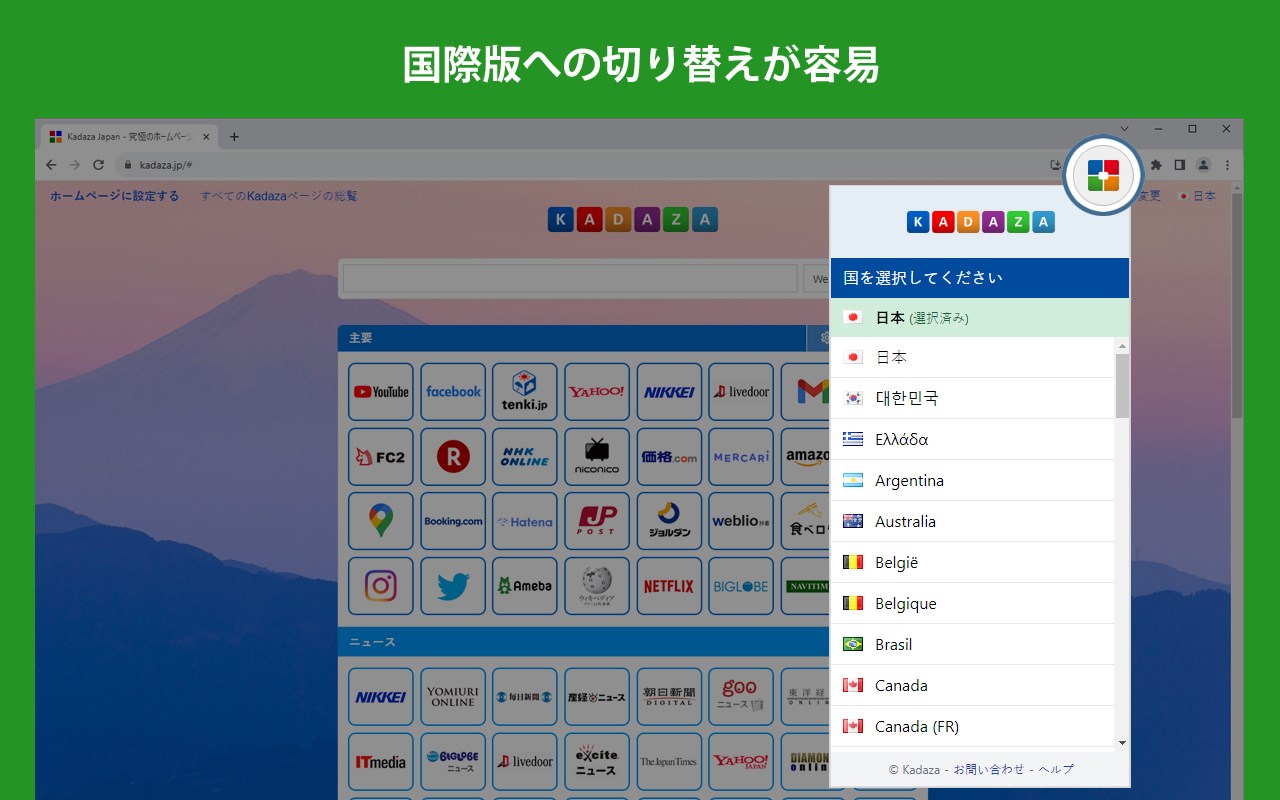The image size is (1280, 800).
Task: Open the Google Maps tile
Action: (381, 521)
